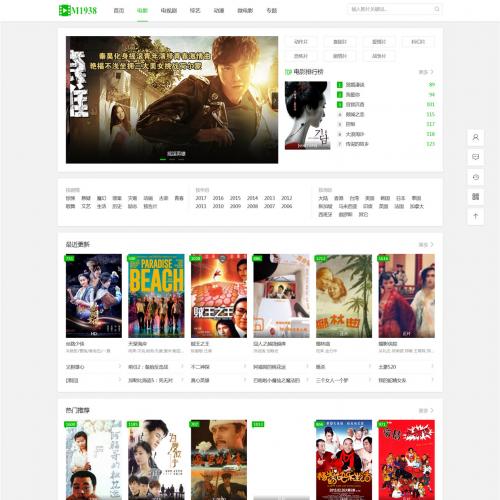Open the red cartoon crowd poster
The height and width of the screenshot is (500, 500).
406,460
